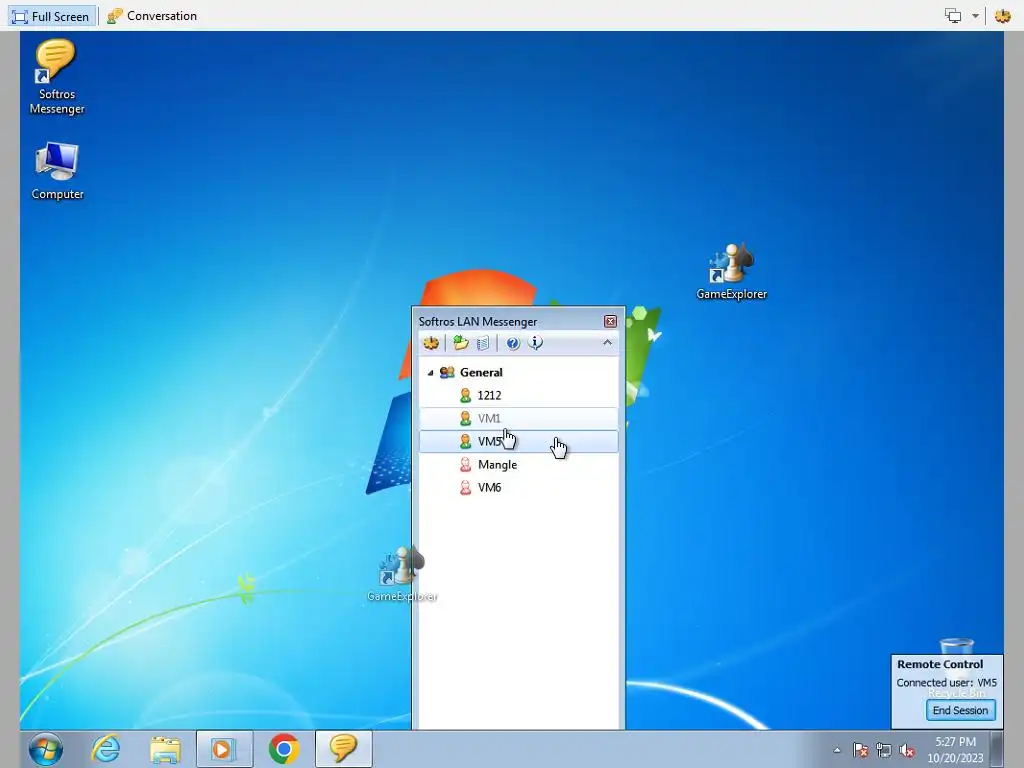Image resolution: width=1024 pixels, height=768 pixels.
Task: Click Softros Messenger taskbar button
Action: [x=344, y=749]
